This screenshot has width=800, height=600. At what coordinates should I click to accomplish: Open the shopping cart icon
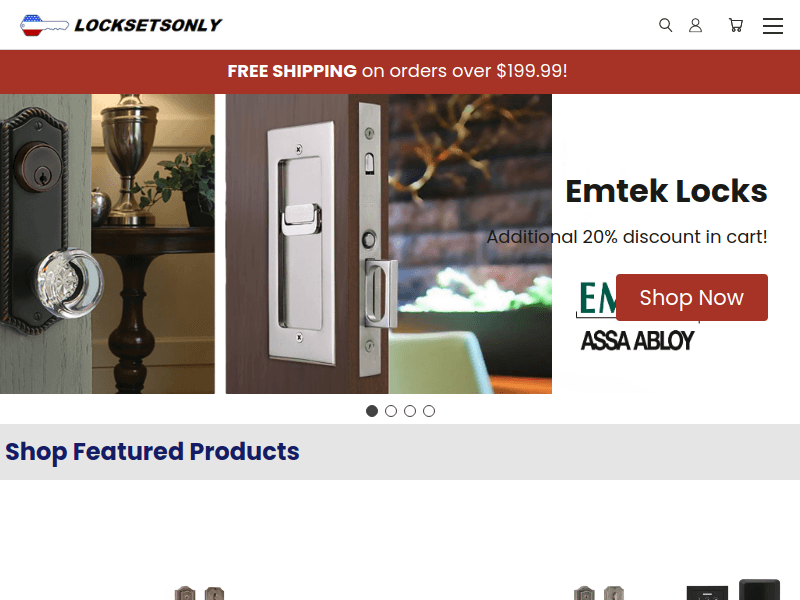point(736,25)
